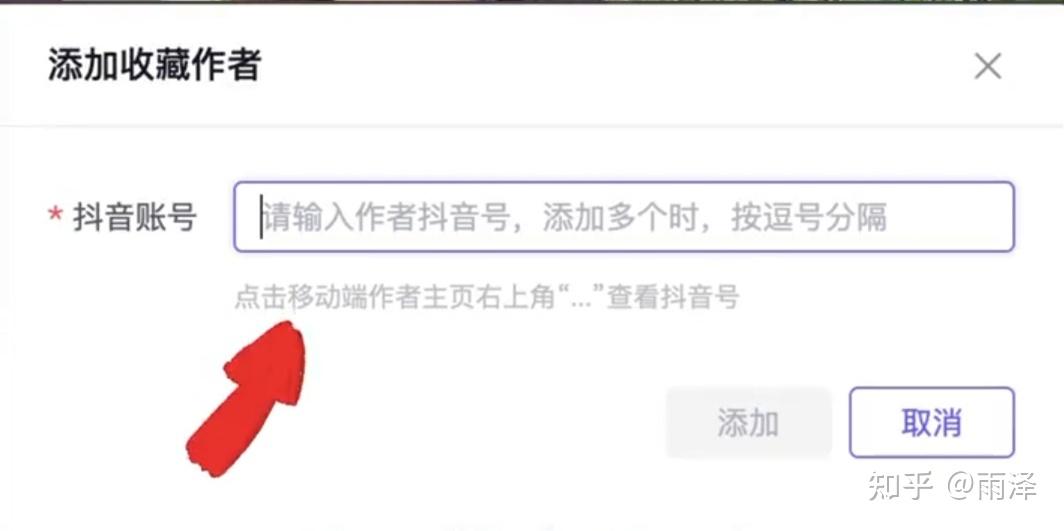Image resolution: width=1064 pixels, height=531 pixels.
Task: Click the 添加收藏作者 dialog title
Action: [x=155, y=66]
